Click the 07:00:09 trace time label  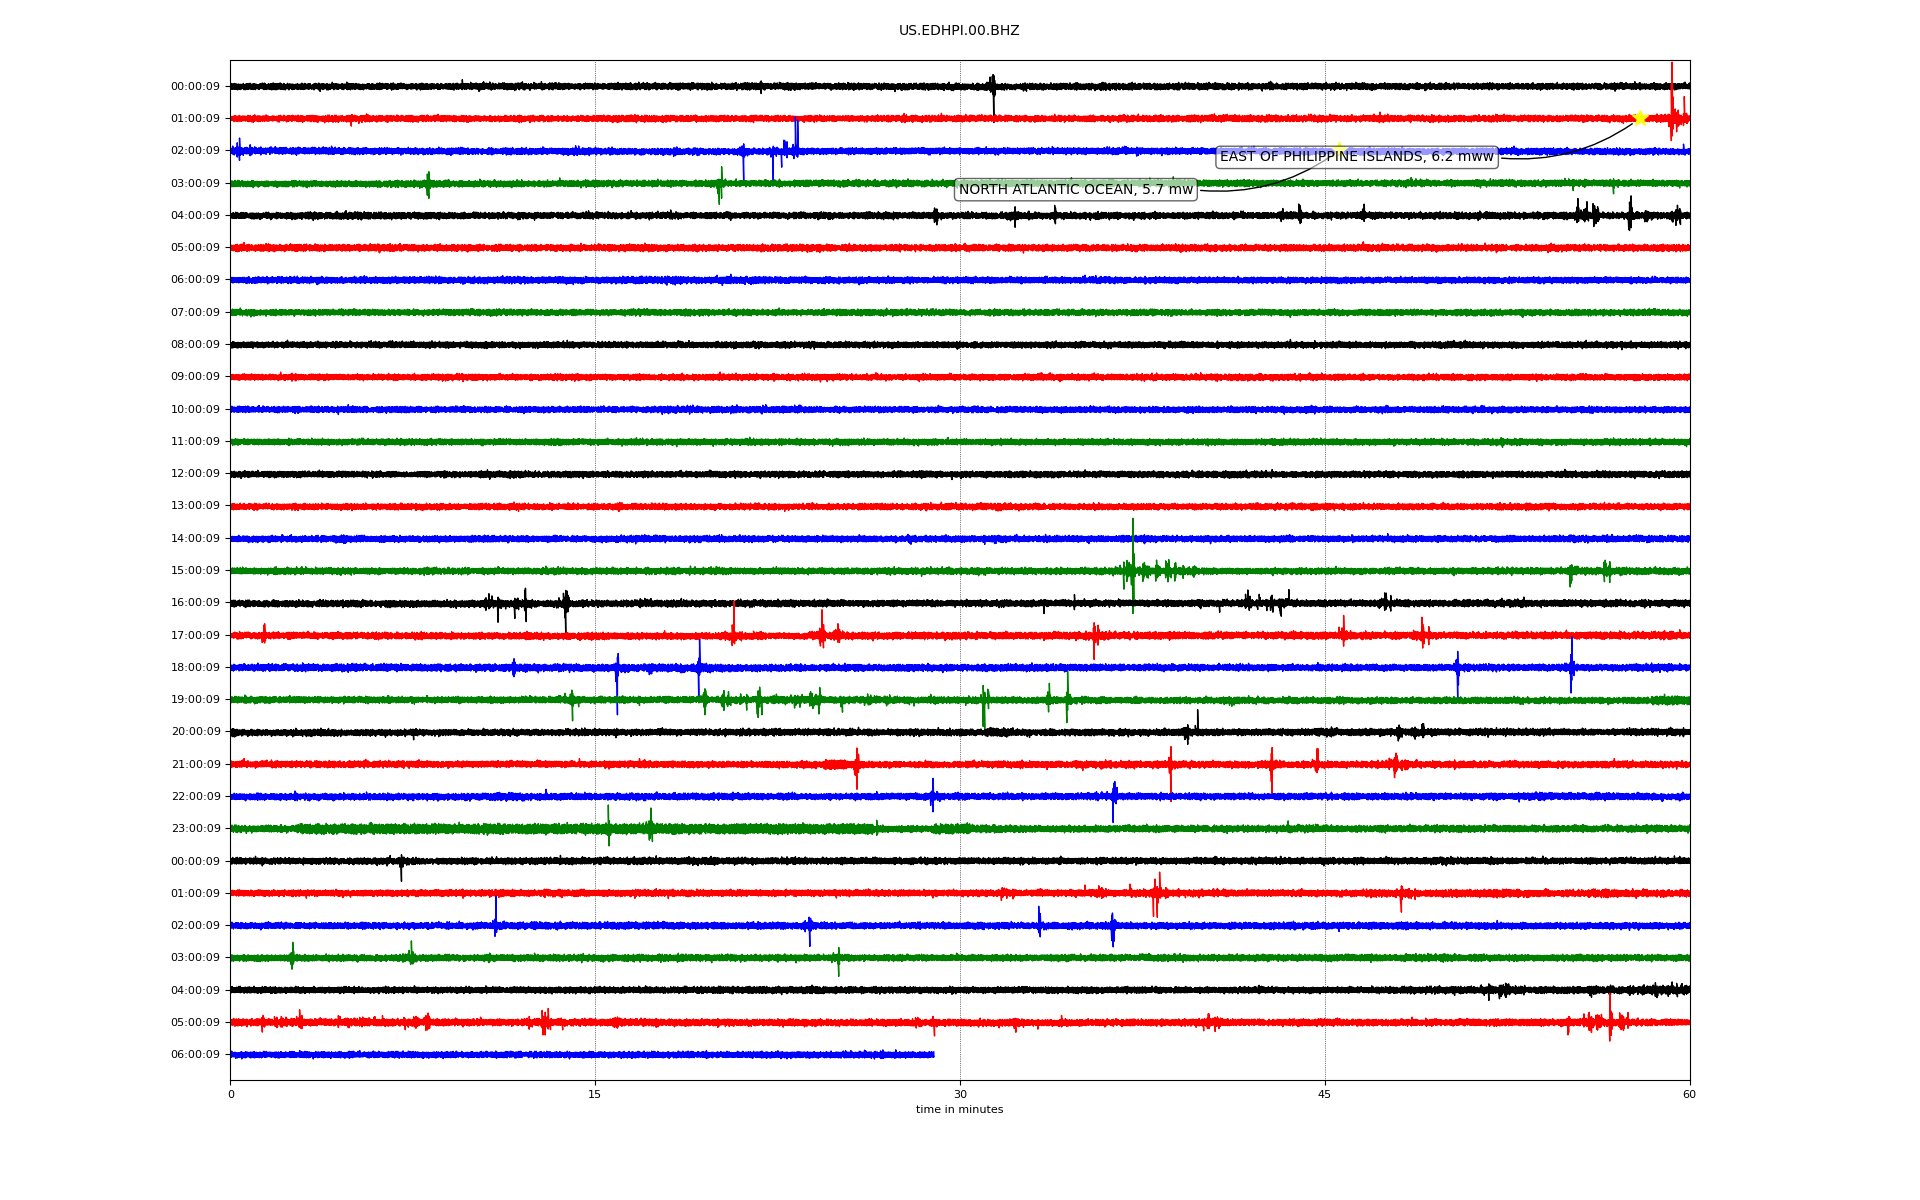click(195, 313)
